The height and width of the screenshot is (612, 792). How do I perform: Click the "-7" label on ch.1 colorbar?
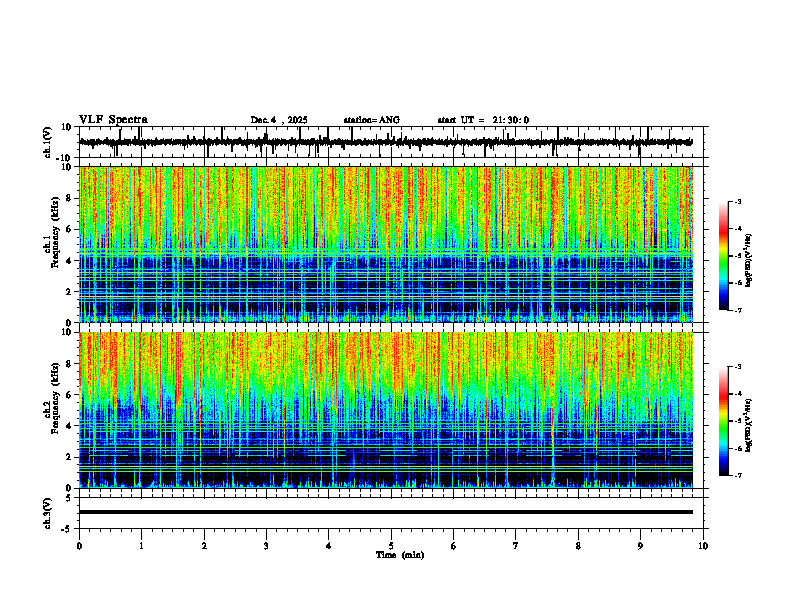pyautogui.click(x=737, y=310)
